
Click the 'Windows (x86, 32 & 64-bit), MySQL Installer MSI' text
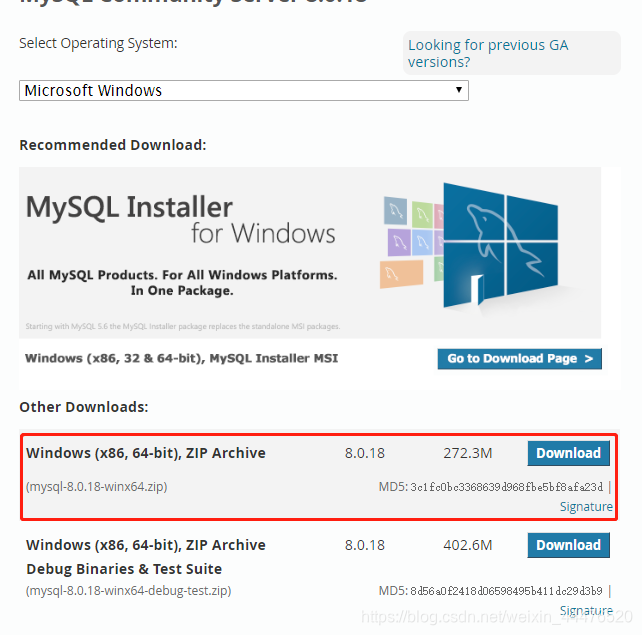182,358
